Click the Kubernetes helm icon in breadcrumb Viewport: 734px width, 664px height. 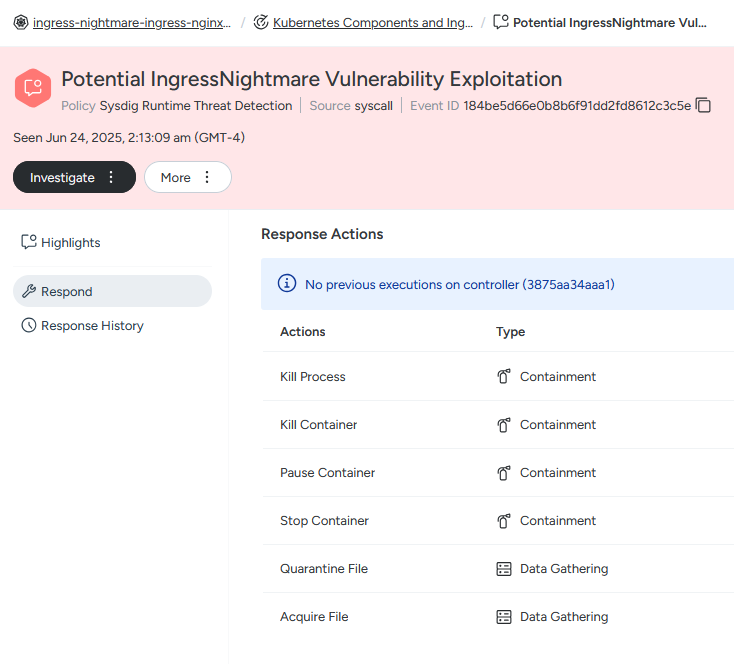point(21,22)
